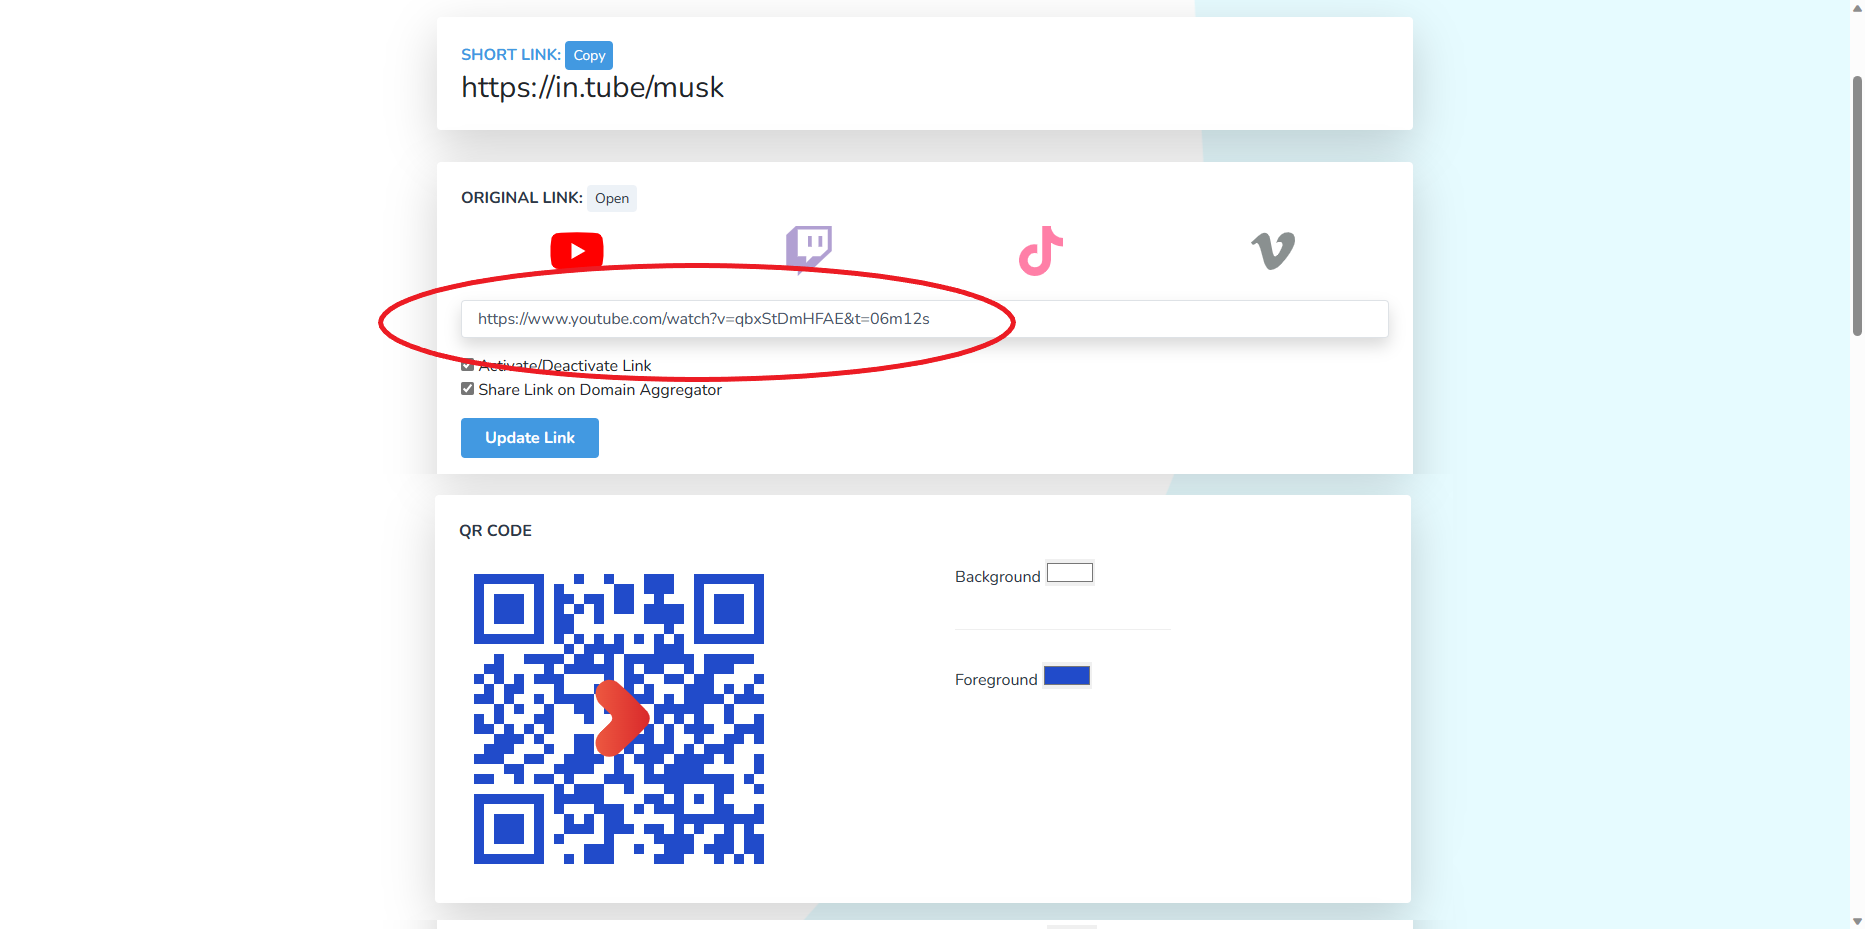The image size is (1865, 929).
Task: Open the QR Background color swatch
Action: 1070,573
